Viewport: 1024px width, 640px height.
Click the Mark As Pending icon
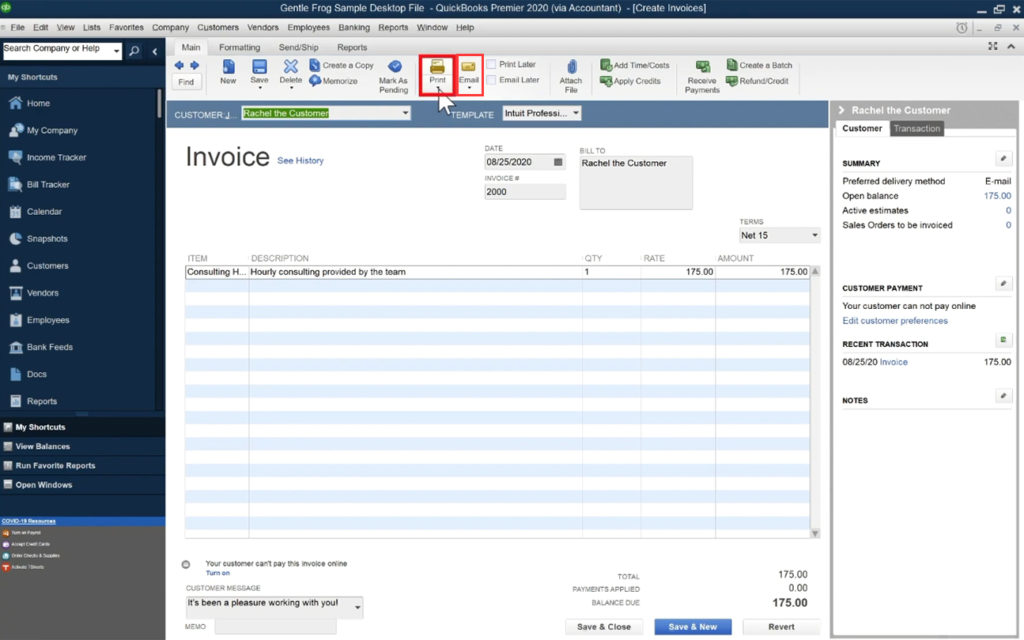pyautogui.click(x=394, y=67)
